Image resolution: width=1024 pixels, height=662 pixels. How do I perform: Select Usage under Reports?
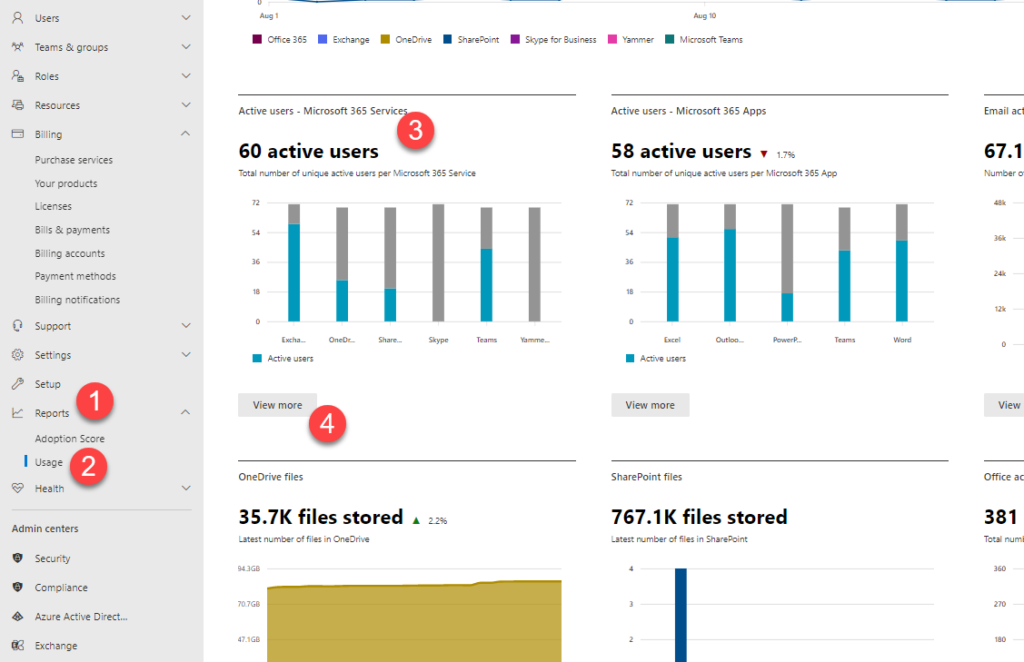(x=49, y=461)
